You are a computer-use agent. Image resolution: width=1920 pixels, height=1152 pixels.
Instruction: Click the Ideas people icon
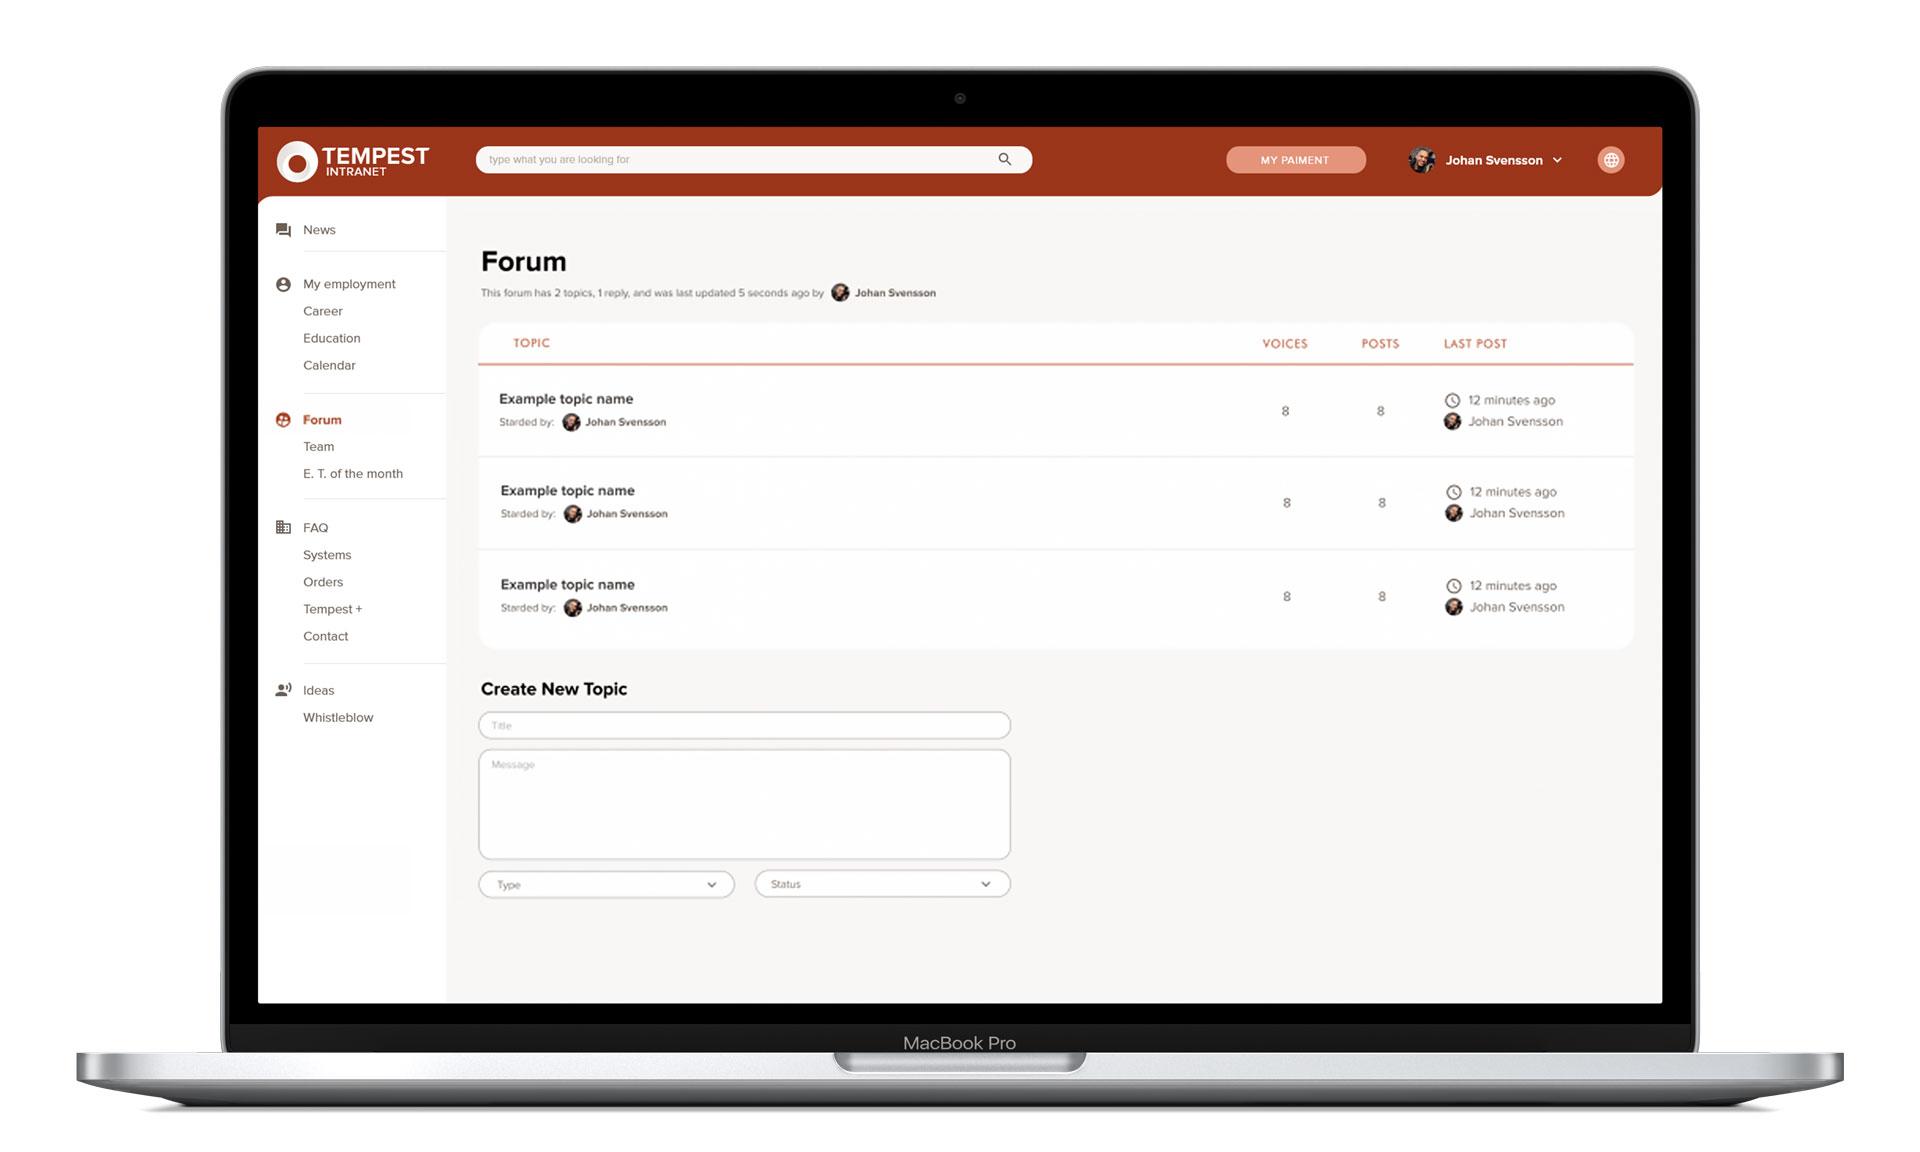[281, 688]
